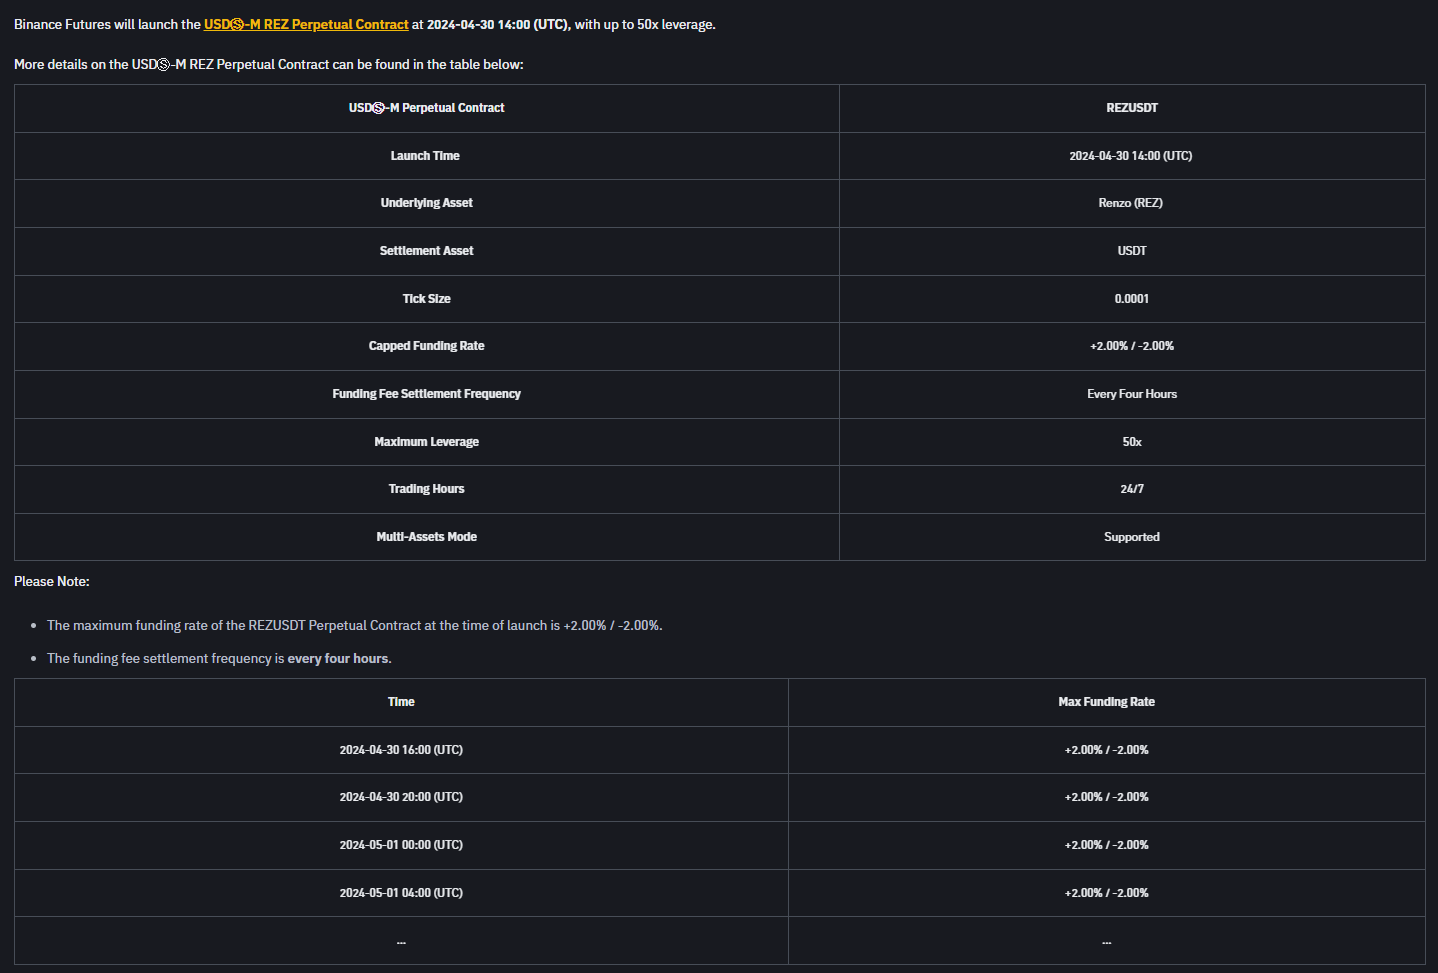The image size is (1438, 973).
Task: Select the 50x maximum leverage value
Action: tap(1131, 442)
